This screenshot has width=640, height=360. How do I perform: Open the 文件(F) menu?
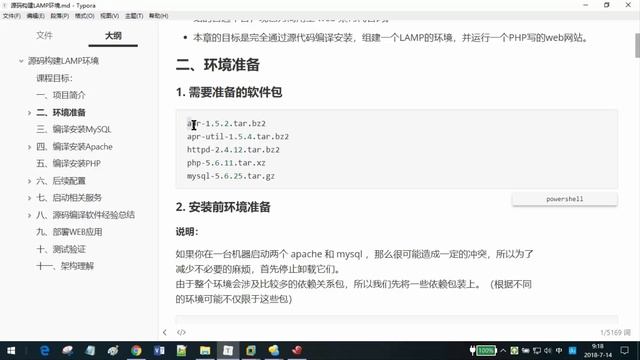coord(11,16)
